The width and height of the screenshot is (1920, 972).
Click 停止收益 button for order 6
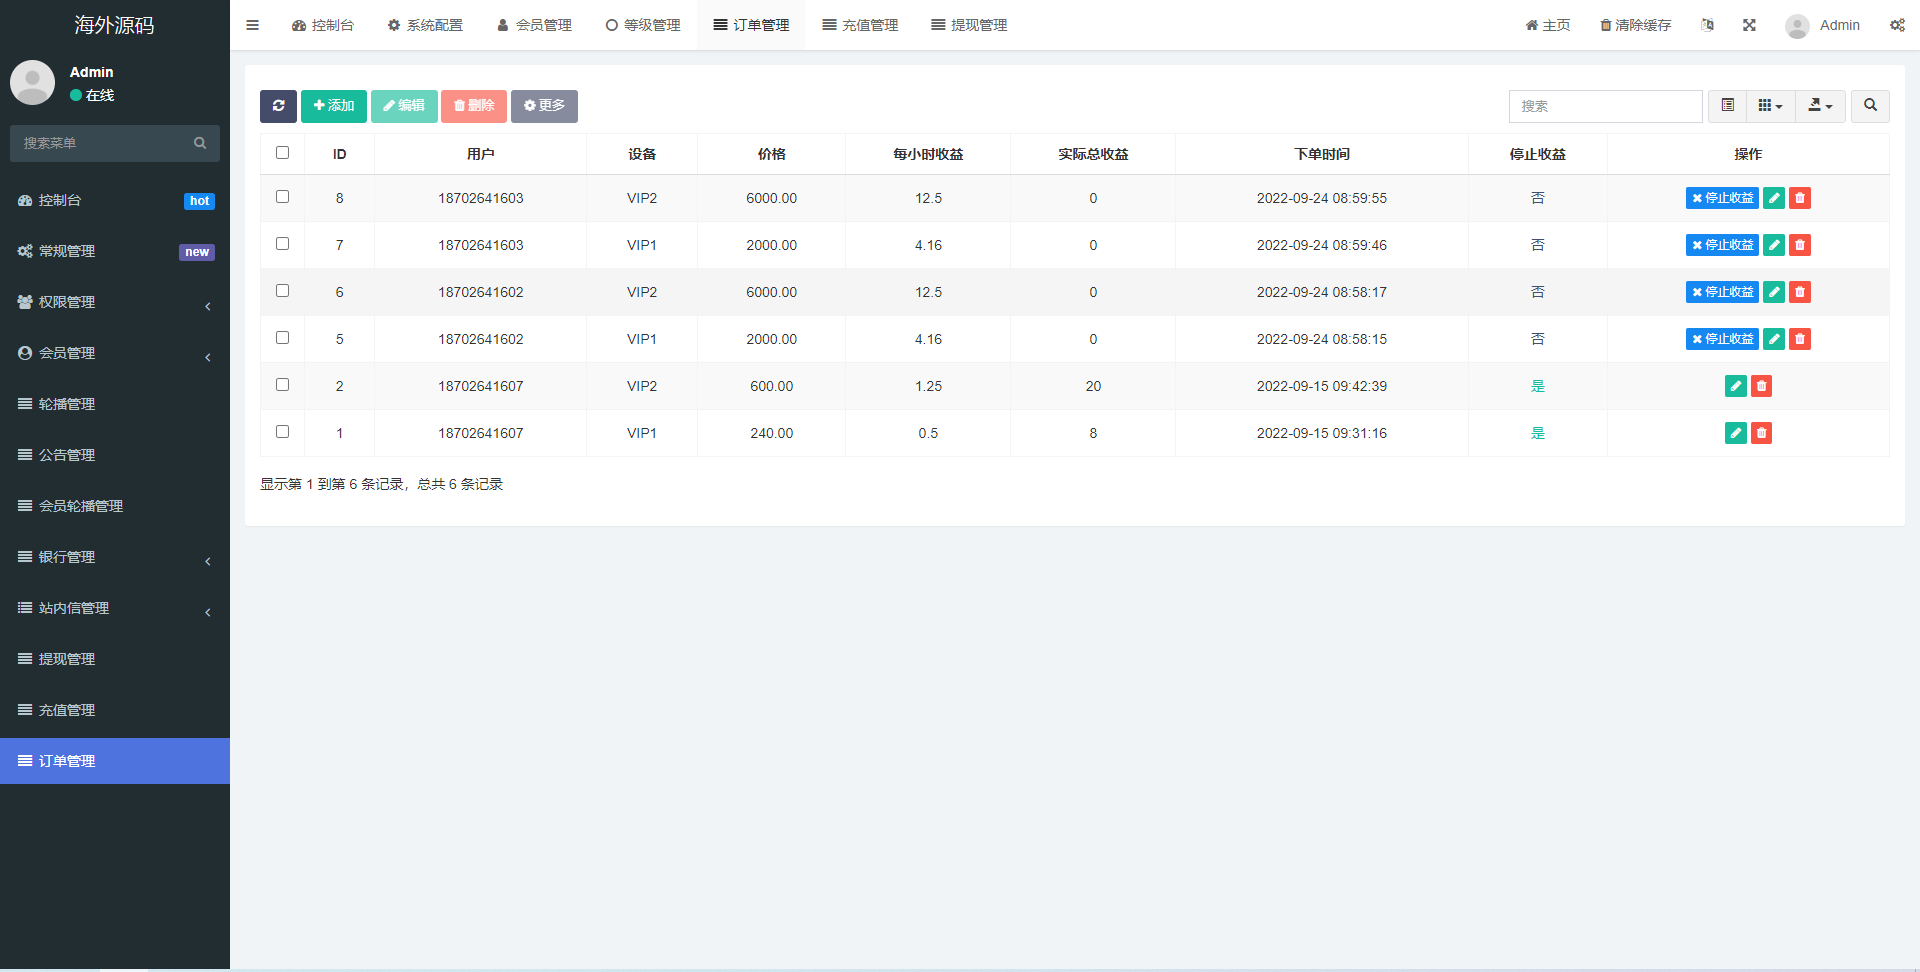coord(1721,292)
